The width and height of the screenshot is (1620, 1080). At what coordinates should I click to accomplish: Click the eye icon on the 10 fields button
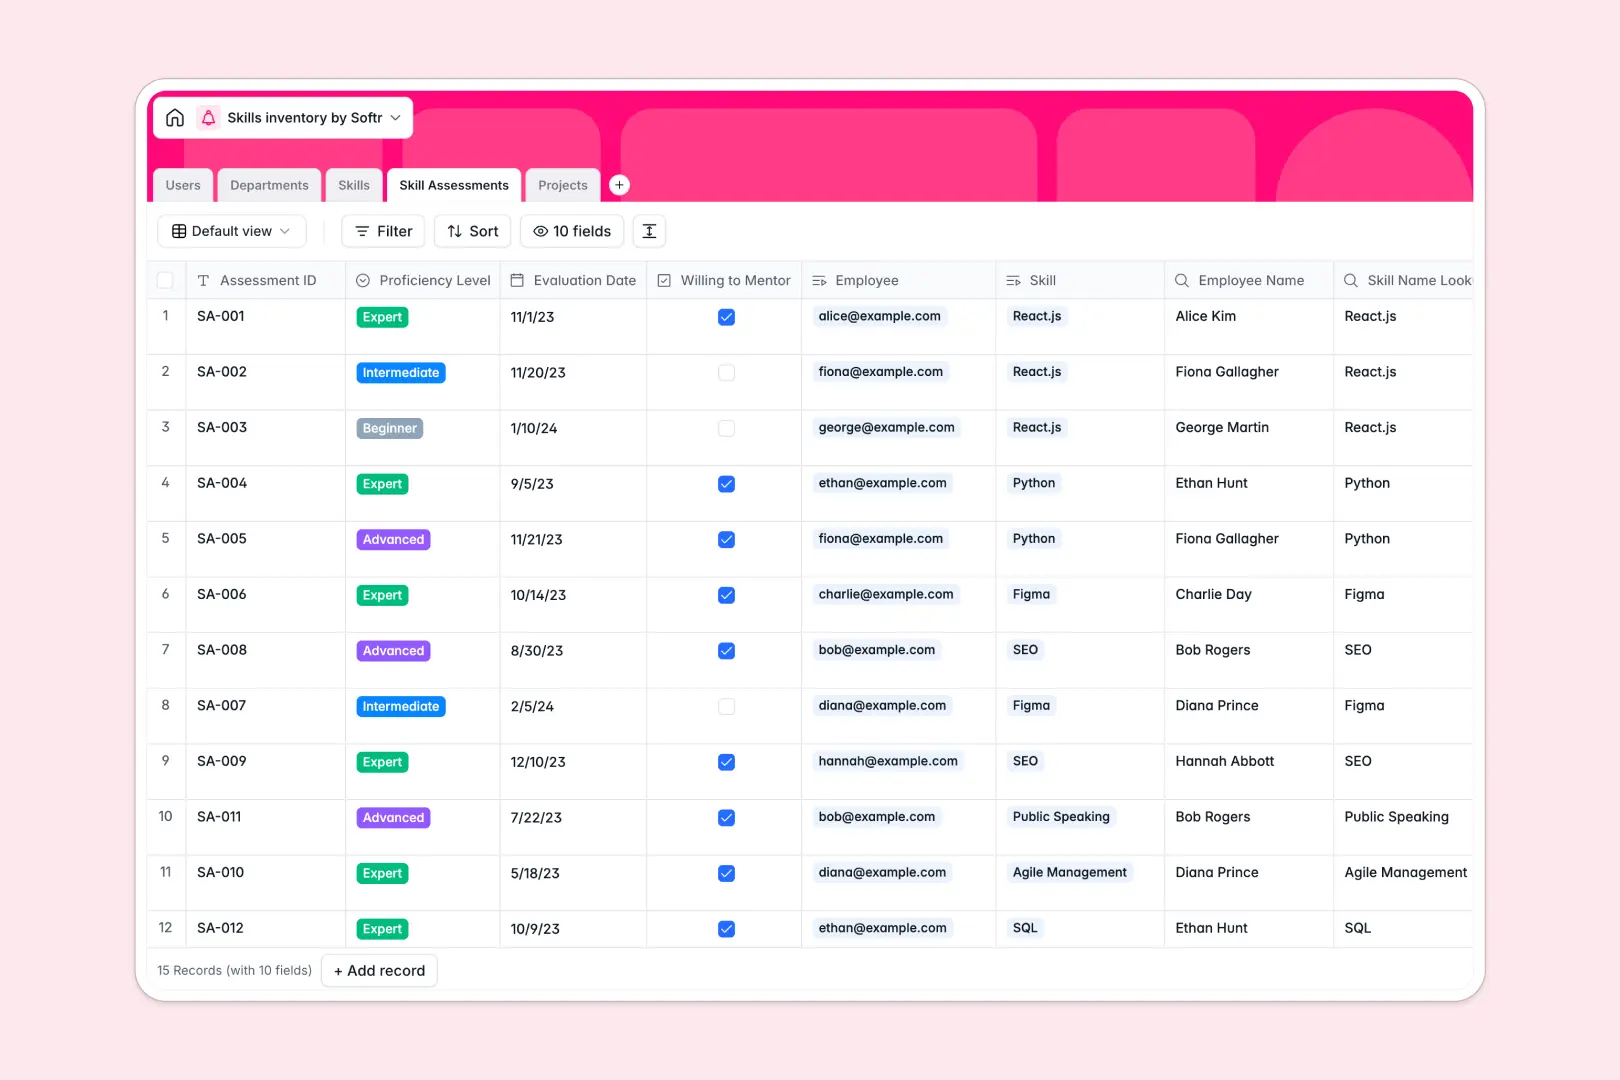[x=540, y=231]
